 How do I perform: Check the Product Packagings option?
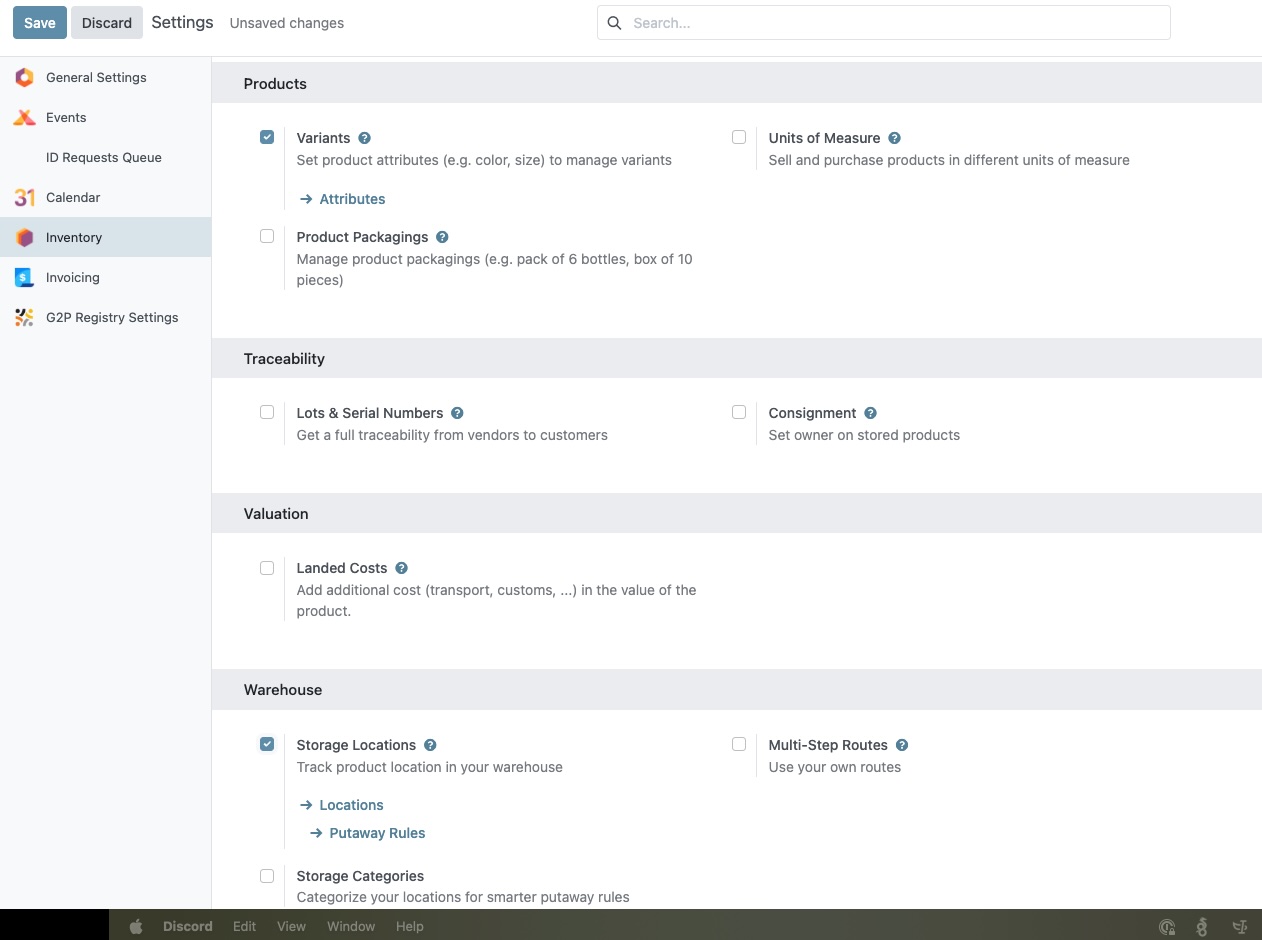click(267, 236)
